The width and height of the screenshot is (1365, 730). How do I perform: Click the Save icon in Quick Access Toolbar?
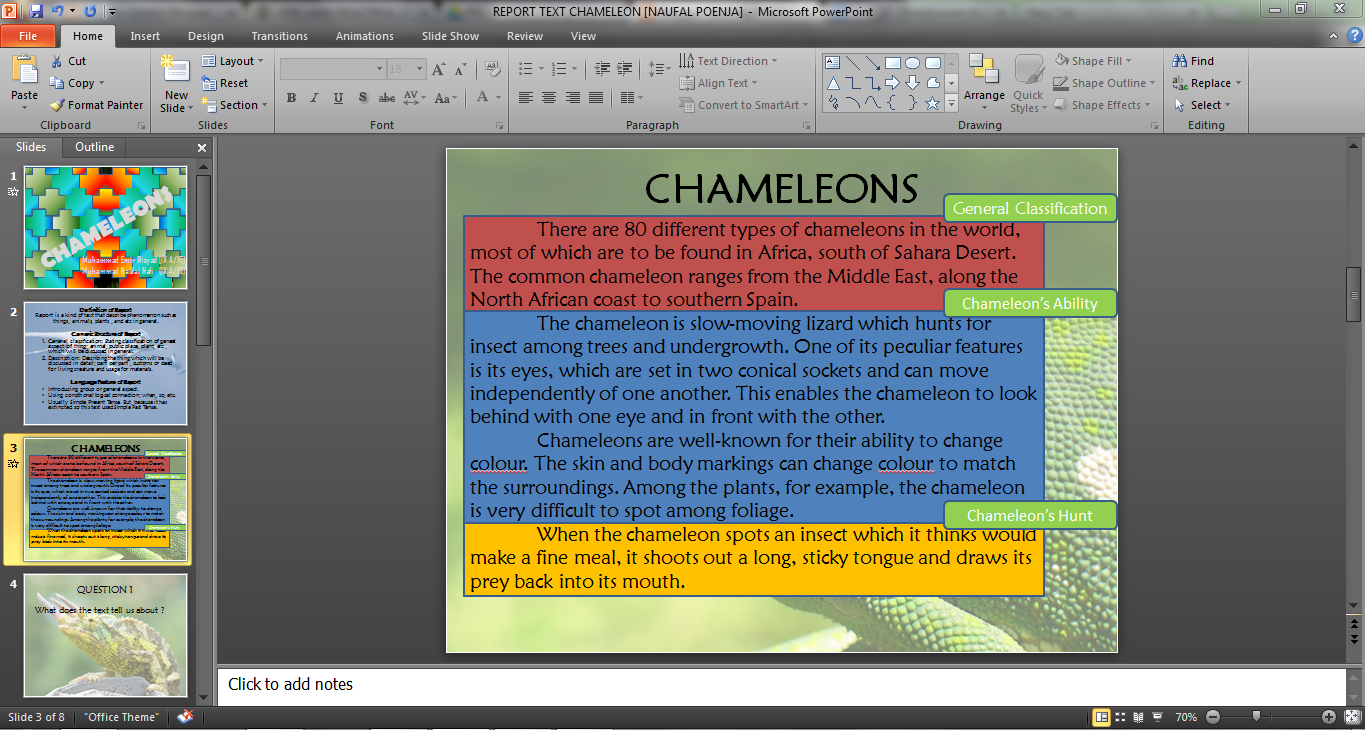[37, 11]
